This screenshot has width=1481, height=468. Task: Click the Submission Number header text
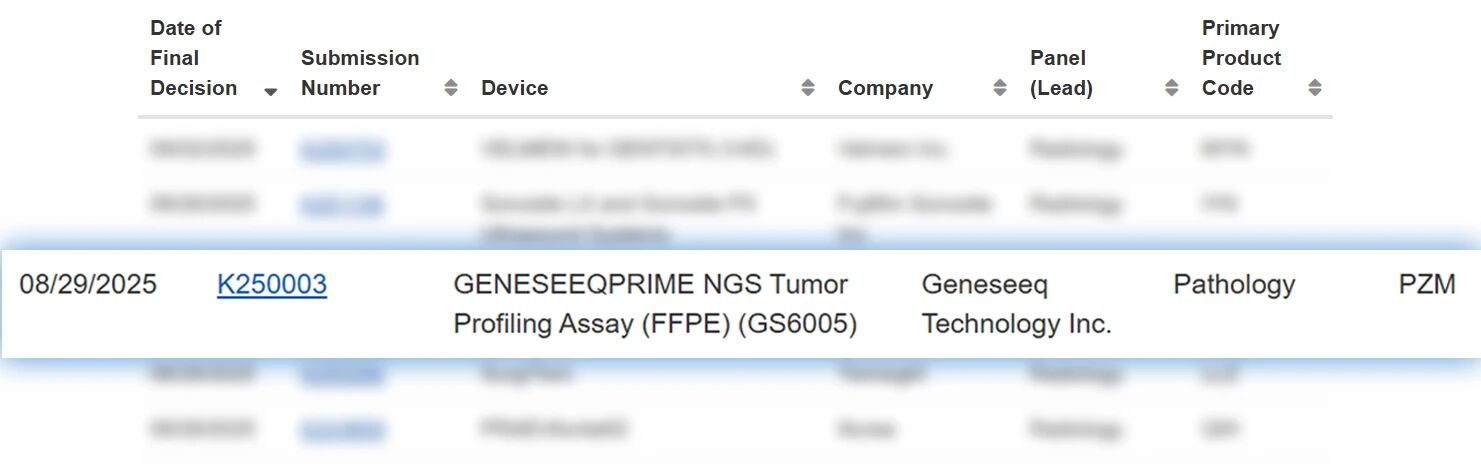tap(360, 73)
